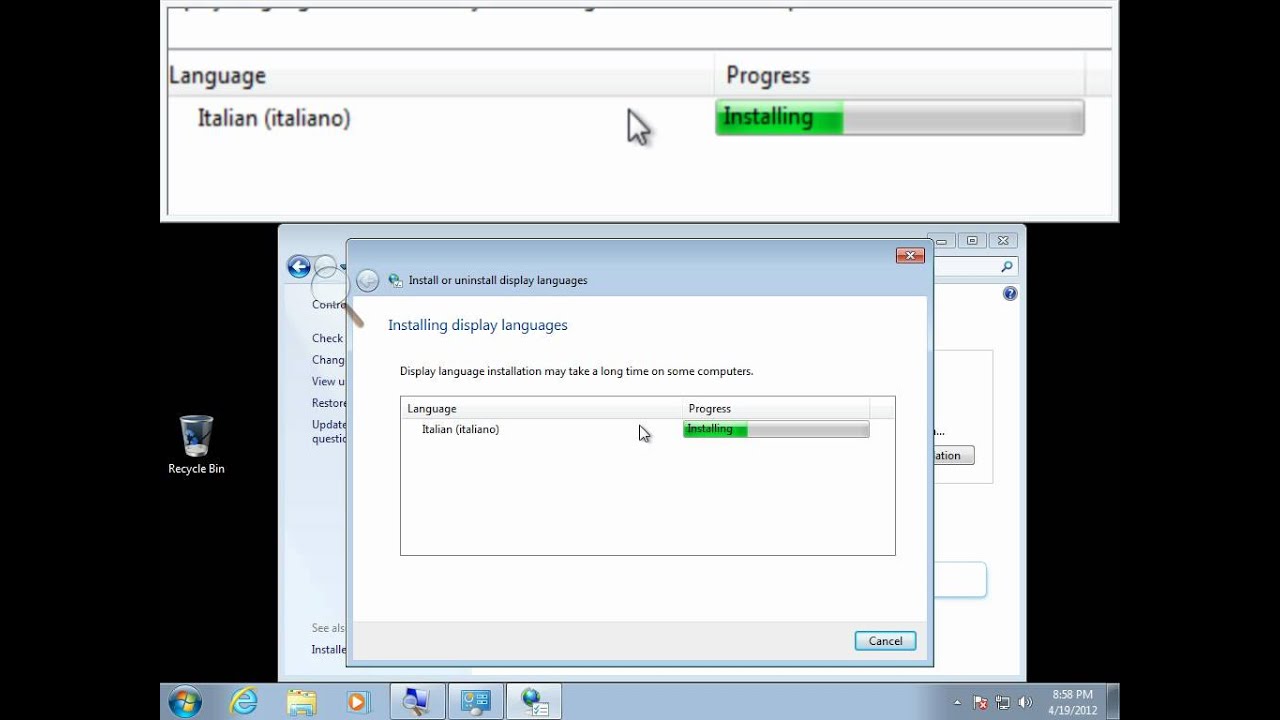Open Help via the blue question mark icon
Image resolution: width=1280 pixels, height=720 pixels.
1010,294
